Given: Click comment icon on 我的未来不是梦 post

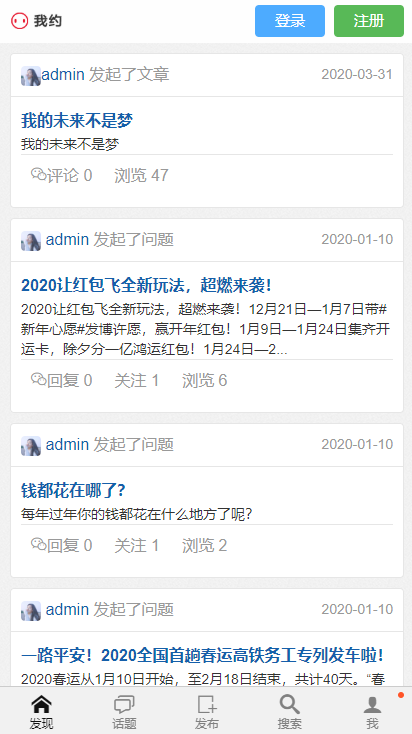Looking at the screenshot, I should [x=38, y=174].
